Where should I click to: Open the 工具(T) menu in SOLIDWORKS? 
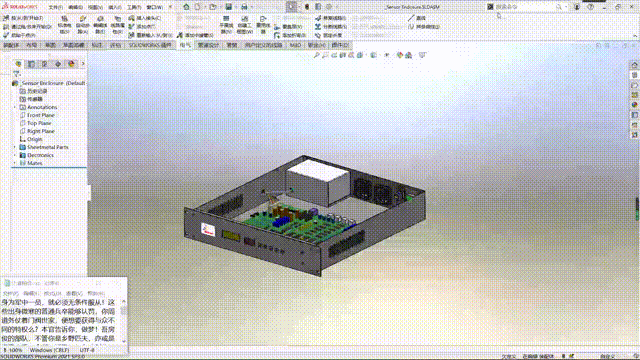(x=134, y=7)
